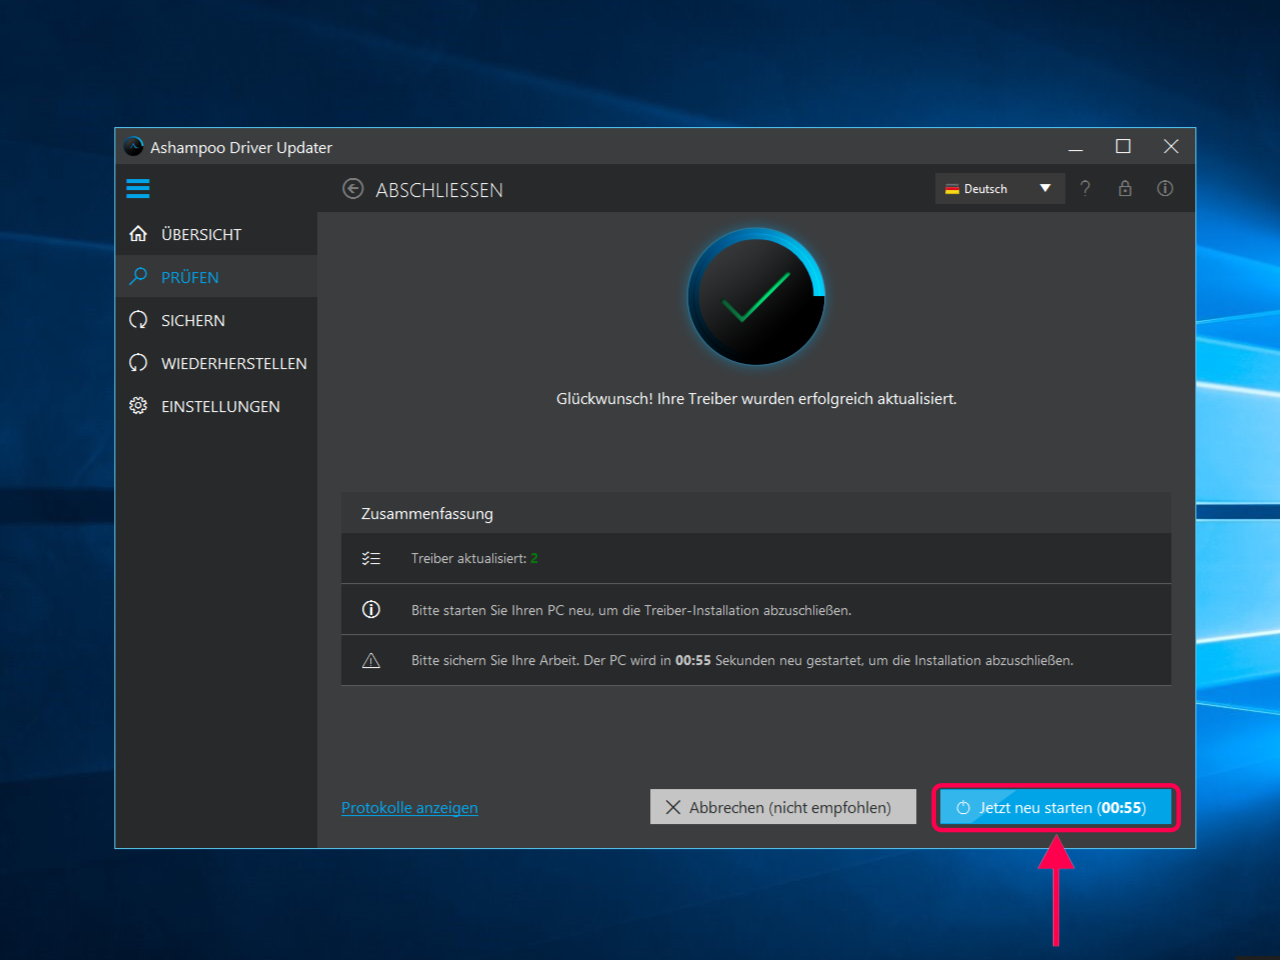Click the ABSCHLIESSEN page title
Image resolution: width=1280 pixels, height=960 pixels.
coord(439,190)
